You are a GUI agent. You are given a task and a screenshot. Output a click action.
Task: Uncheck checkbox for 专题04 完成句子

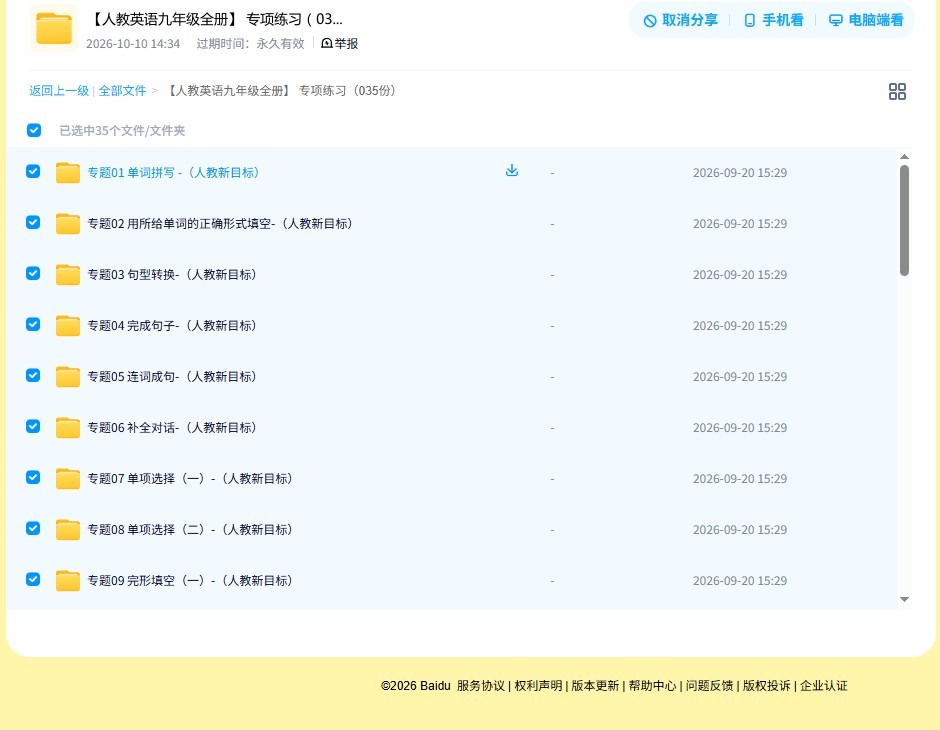(34, 324)
